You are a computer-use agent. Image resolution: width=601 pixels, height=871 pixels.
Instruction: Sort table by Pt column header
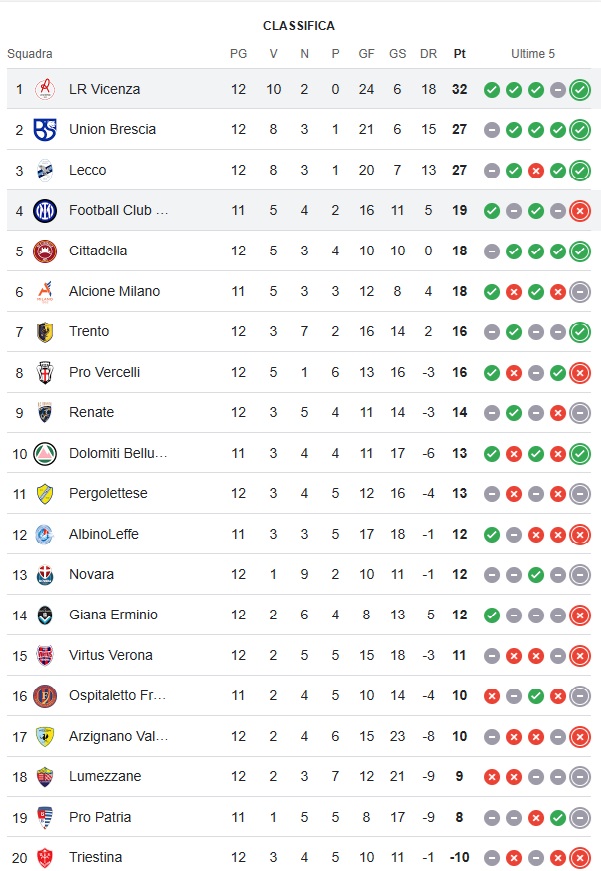[459, 54]
